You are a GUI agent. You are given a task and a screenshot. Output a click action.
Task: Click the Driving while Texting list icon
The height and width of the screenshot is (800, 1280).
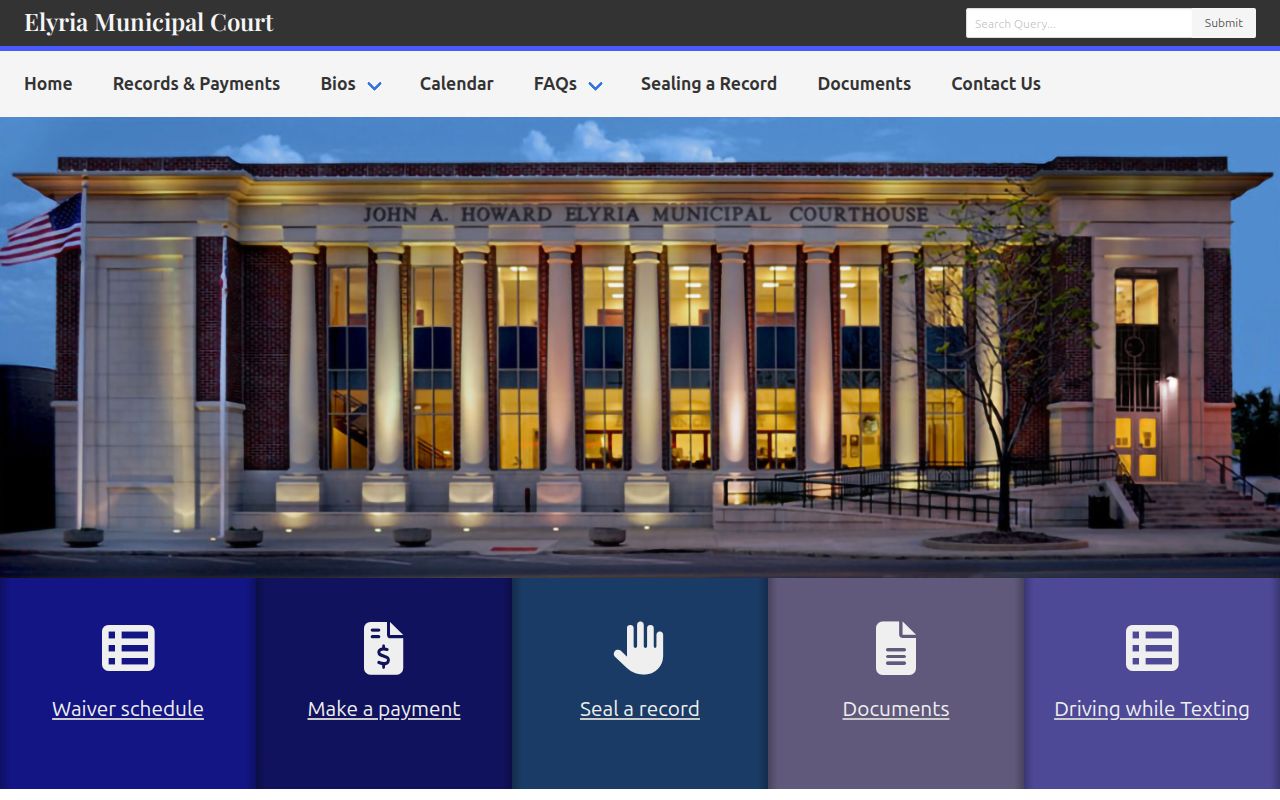[1152, 648]
